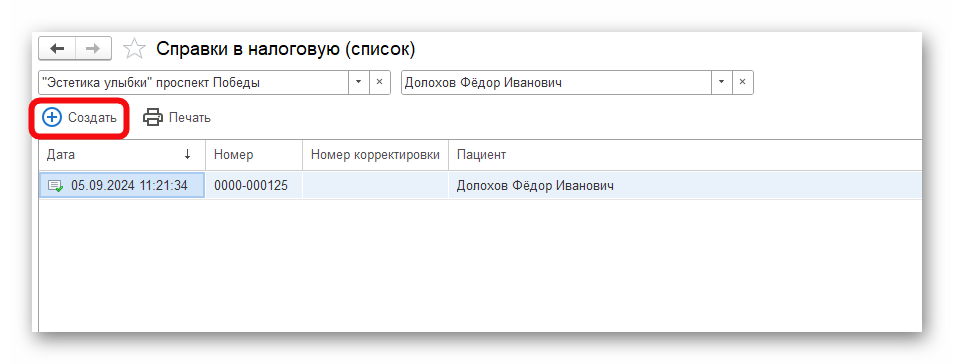Select the row dated 05.09.2024 11:21:34
The height and width of the screenshot is (364, 954).
pos(481,186)
